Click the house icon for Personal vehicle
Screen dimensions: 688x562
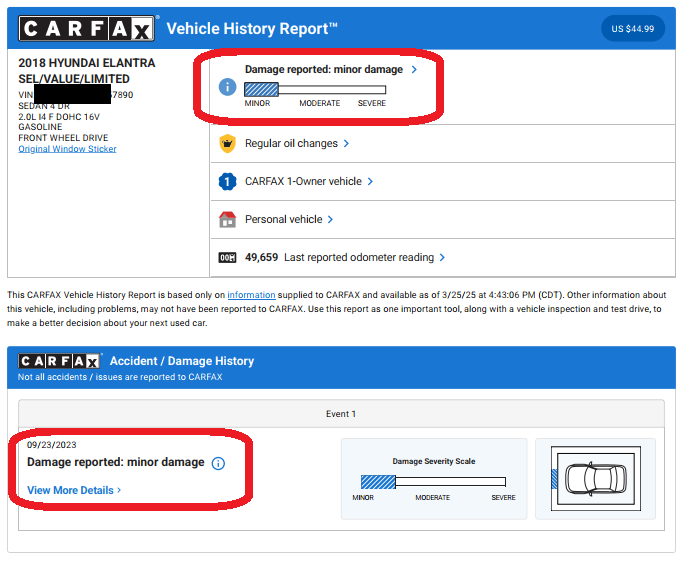tap(227, 219)
